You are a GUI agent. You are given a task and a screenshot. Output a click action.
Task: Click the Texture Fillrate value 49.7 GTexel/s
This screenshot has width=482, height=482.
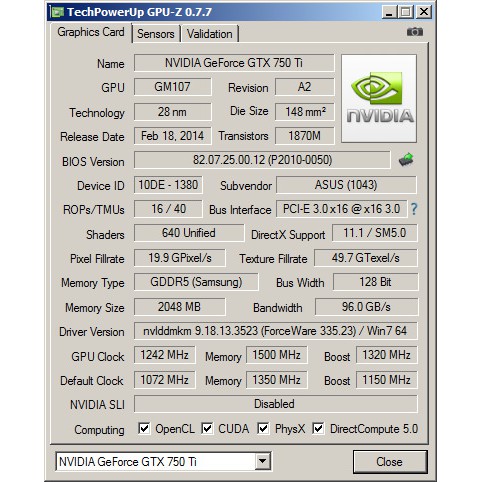365,258
